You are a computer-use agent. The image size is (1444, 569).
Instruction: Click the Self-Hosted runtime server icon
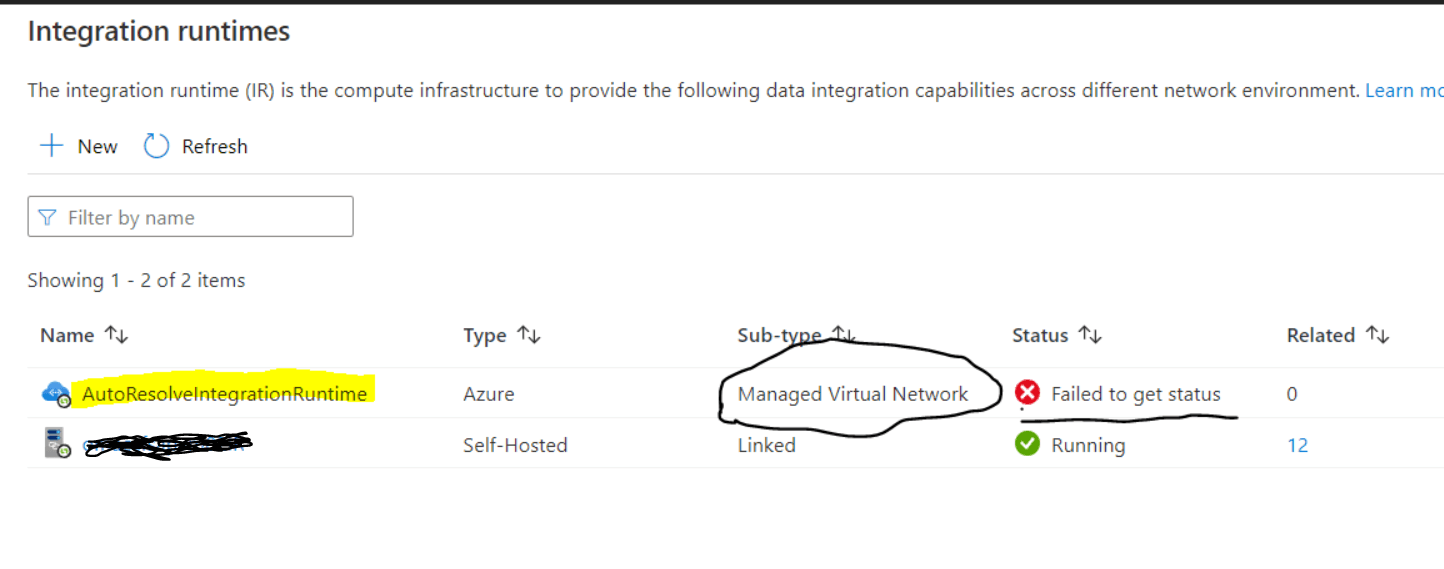tap(57, 444)
